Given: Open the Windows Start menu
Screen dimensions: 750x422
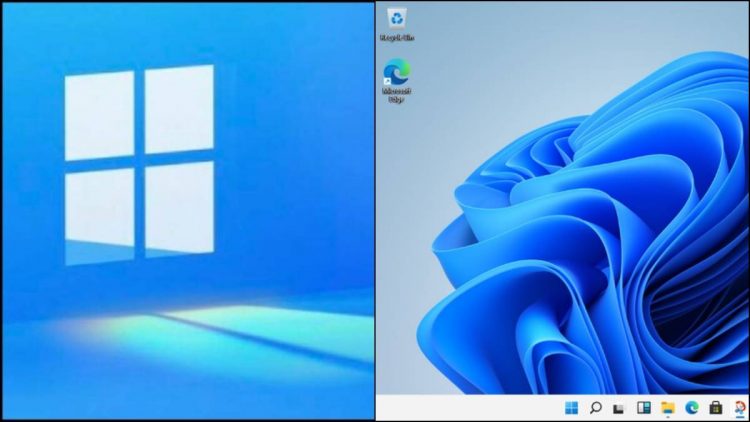Looking at the screenshot, I should coord(571,408).
